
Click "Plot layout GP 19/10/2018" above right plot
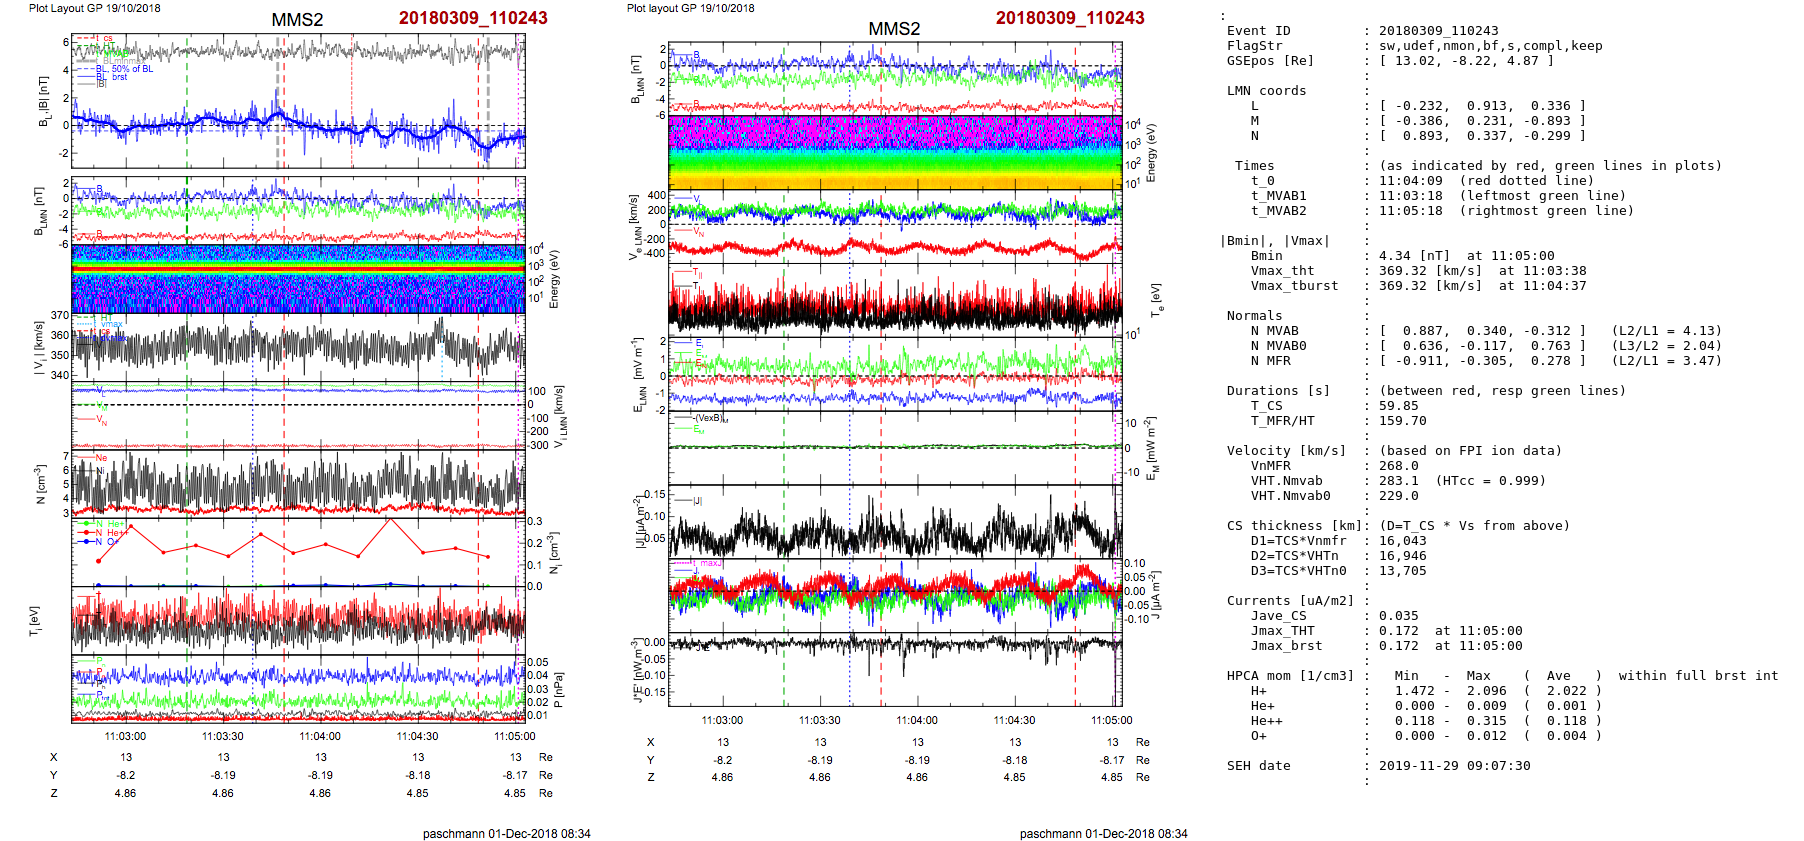690,8
